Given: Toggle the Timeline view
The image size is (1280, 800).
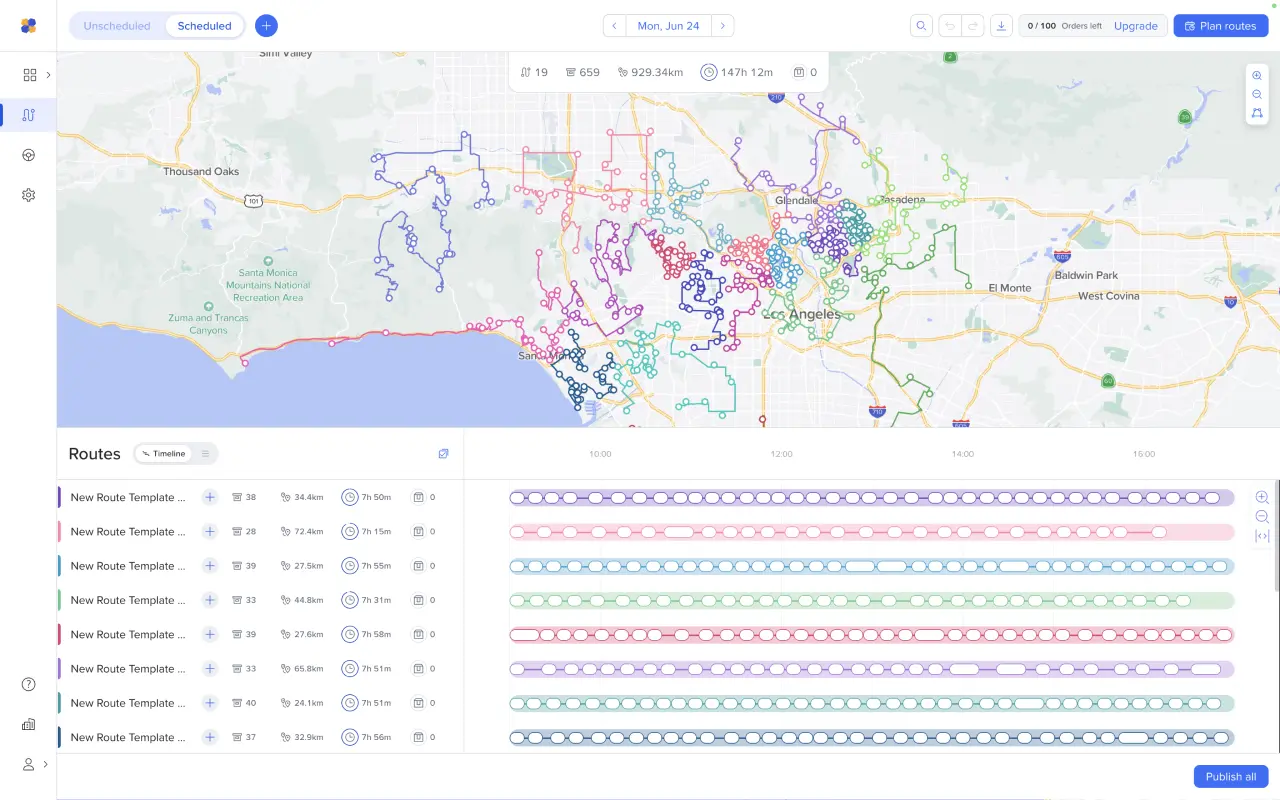Looking at the screenshot, I should point(164,454).
